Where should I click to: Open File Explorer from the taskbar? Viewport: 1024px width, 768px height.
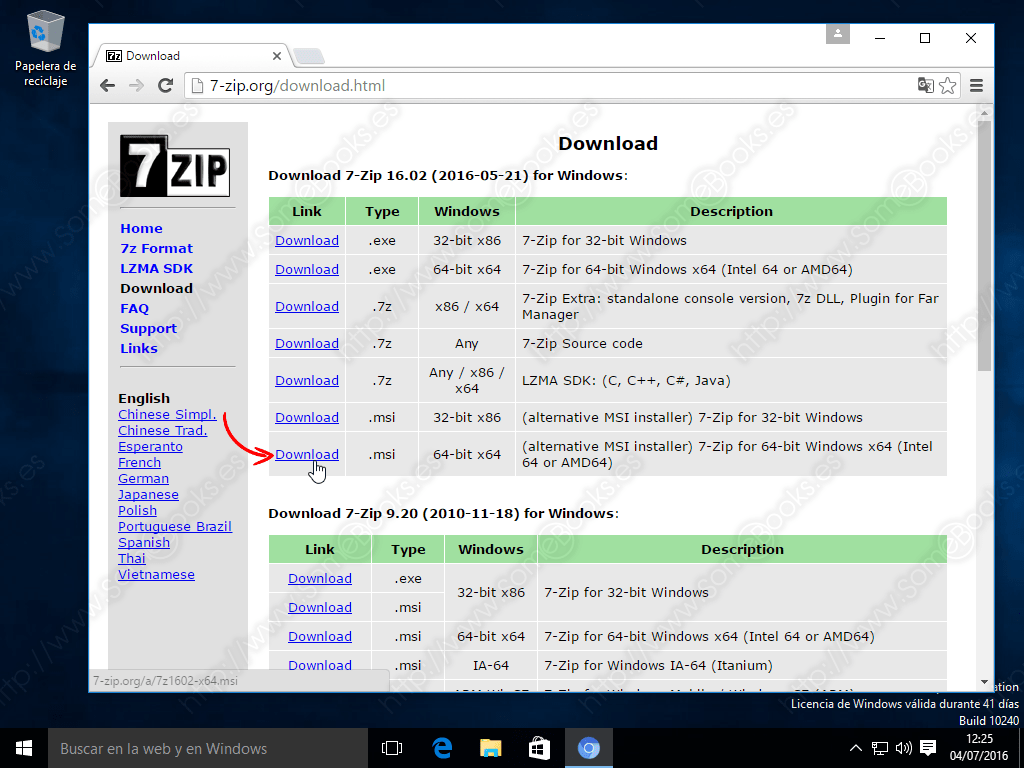(489, 747)
